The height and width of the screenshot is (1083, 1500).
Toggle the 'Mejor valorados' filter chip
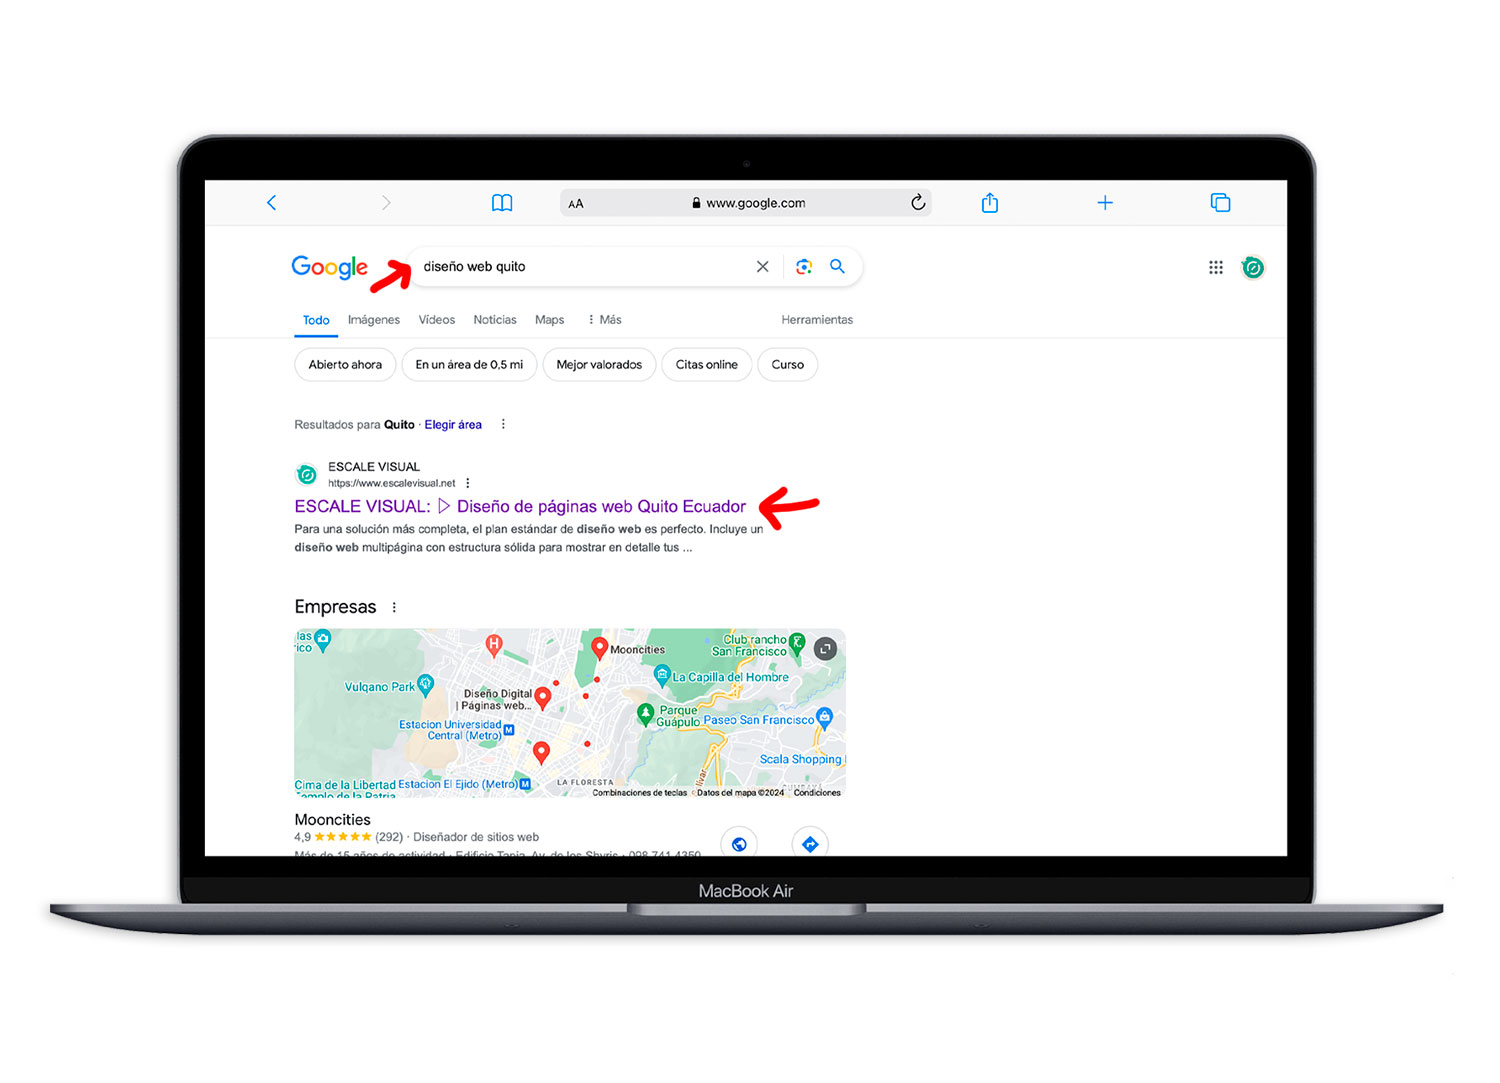pos(599,365)
